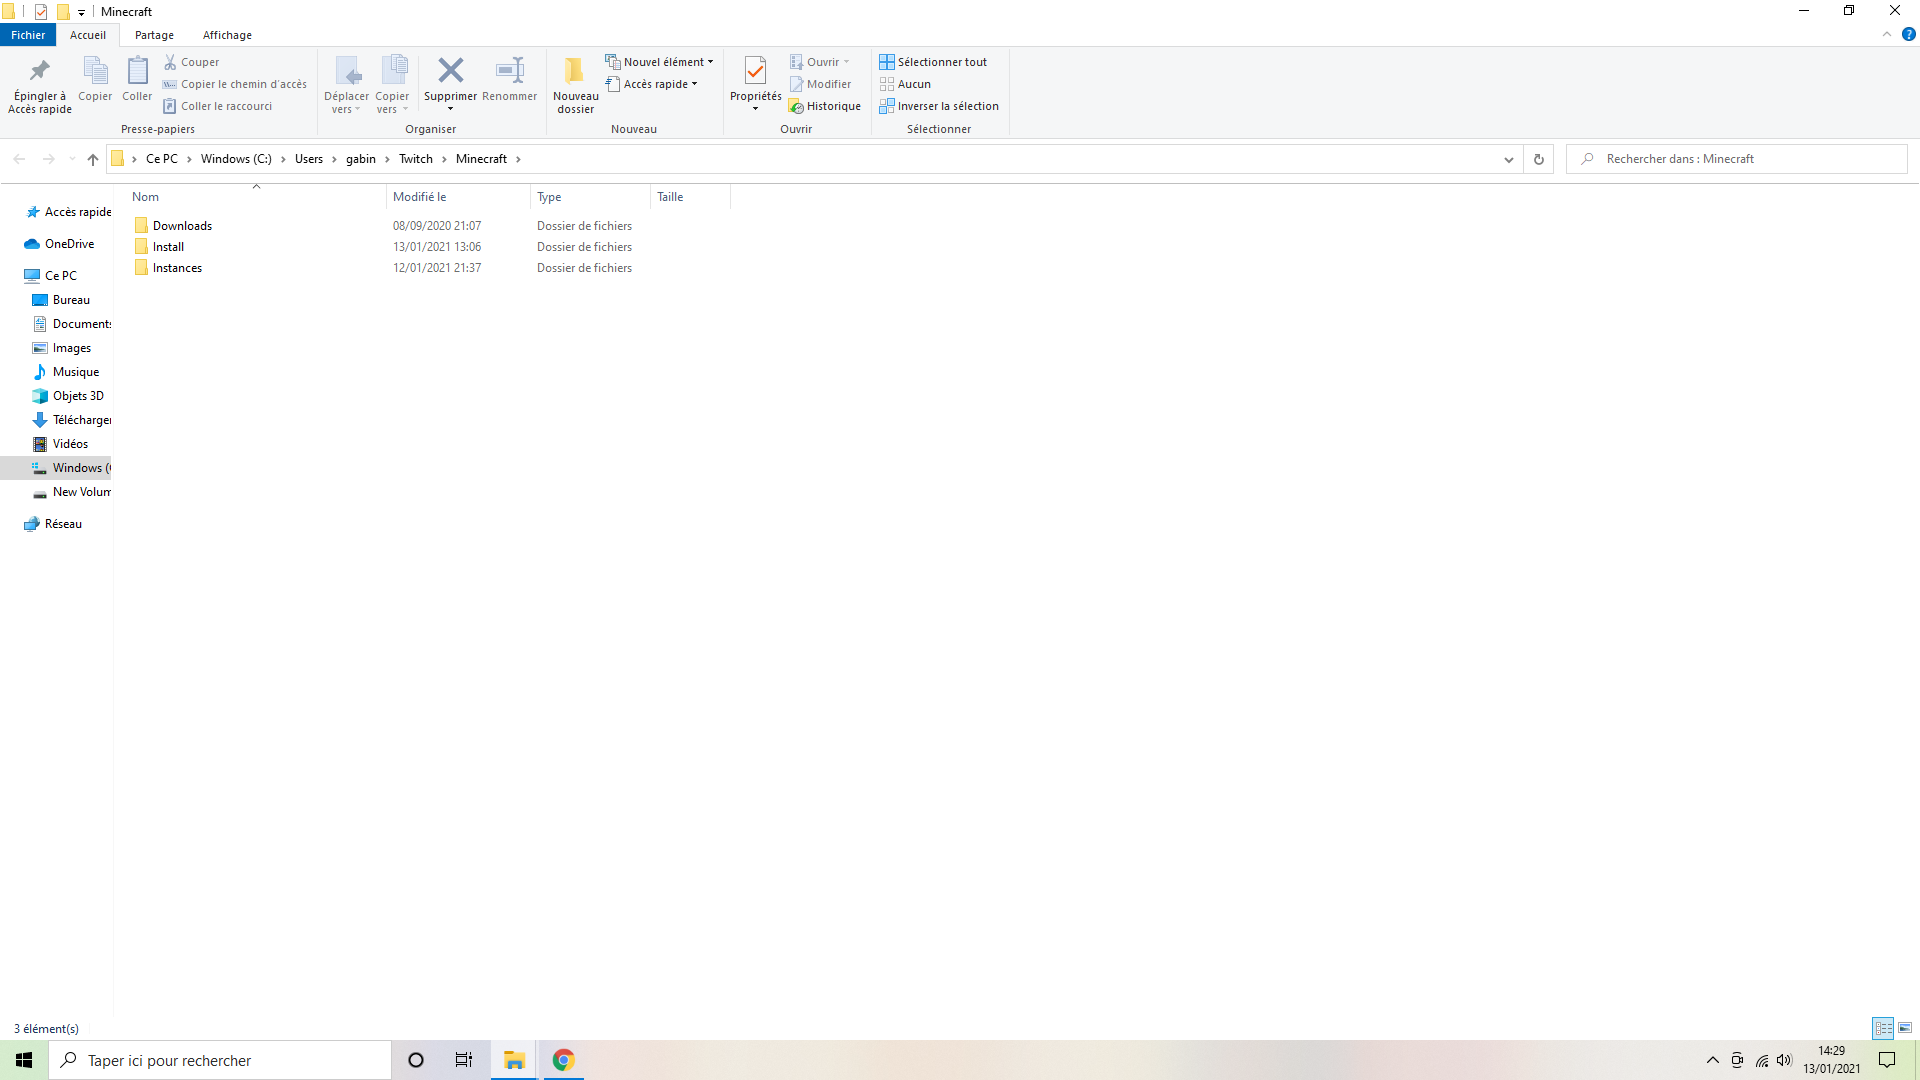This screenshot has height=1080, width=1920.
Task: Click the Copier ribbon icon
Action: [x=95, y=79]
